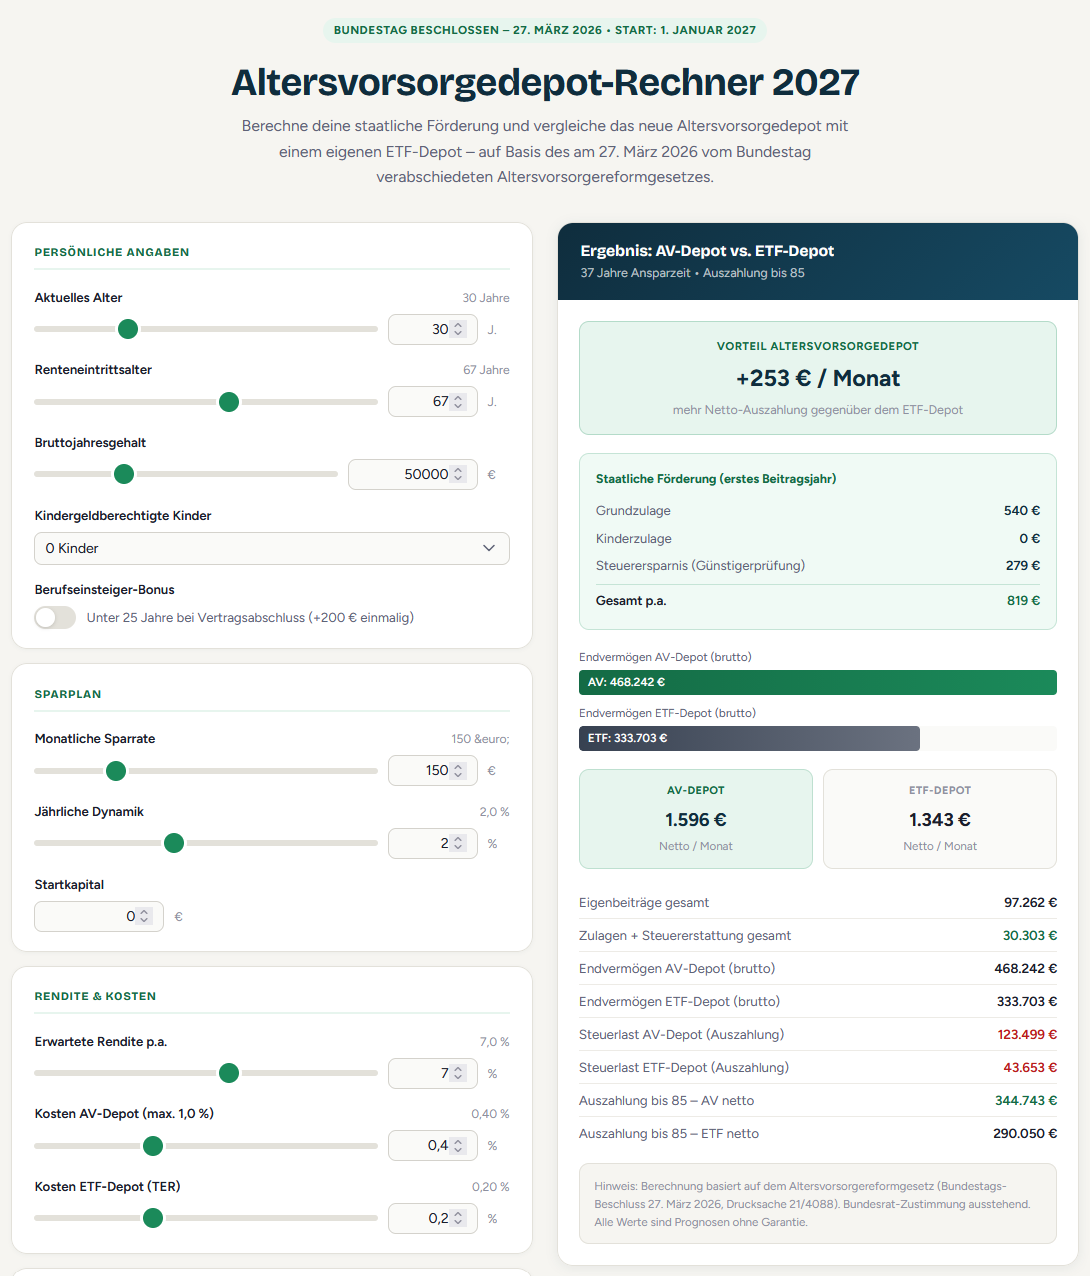Viewport: 1090px width, 1276px height.
Task: Click the Kosten AV-Depot field showing 0,4
Action: click(x=433, y=1145)
